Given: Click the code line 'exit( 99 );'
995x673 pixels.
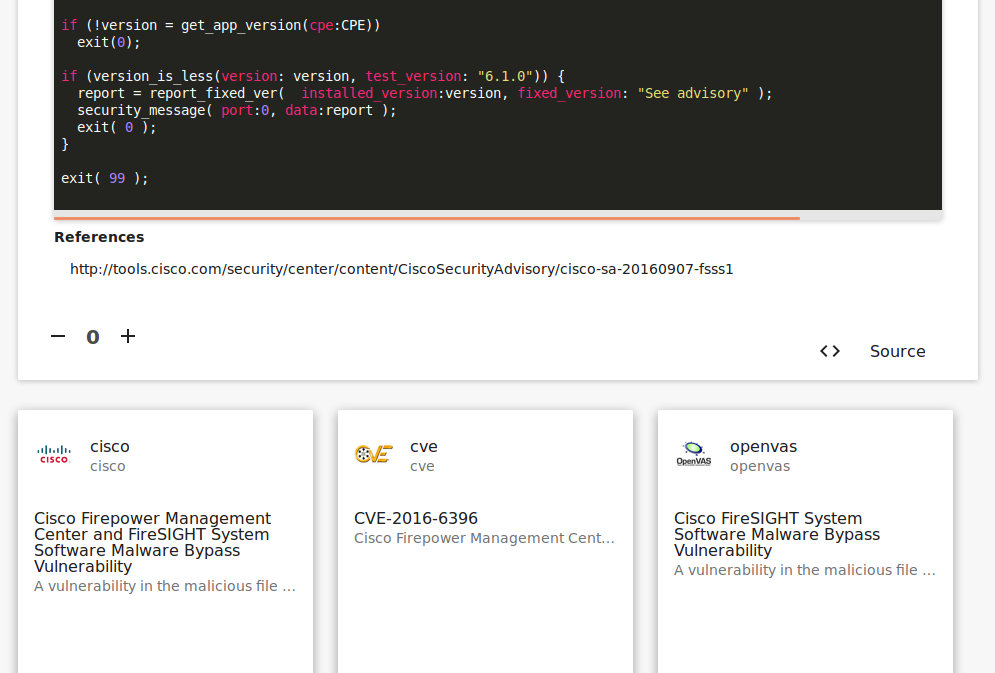Looking at the screenshot, I should pyautogui.click(x=105, y=178).
